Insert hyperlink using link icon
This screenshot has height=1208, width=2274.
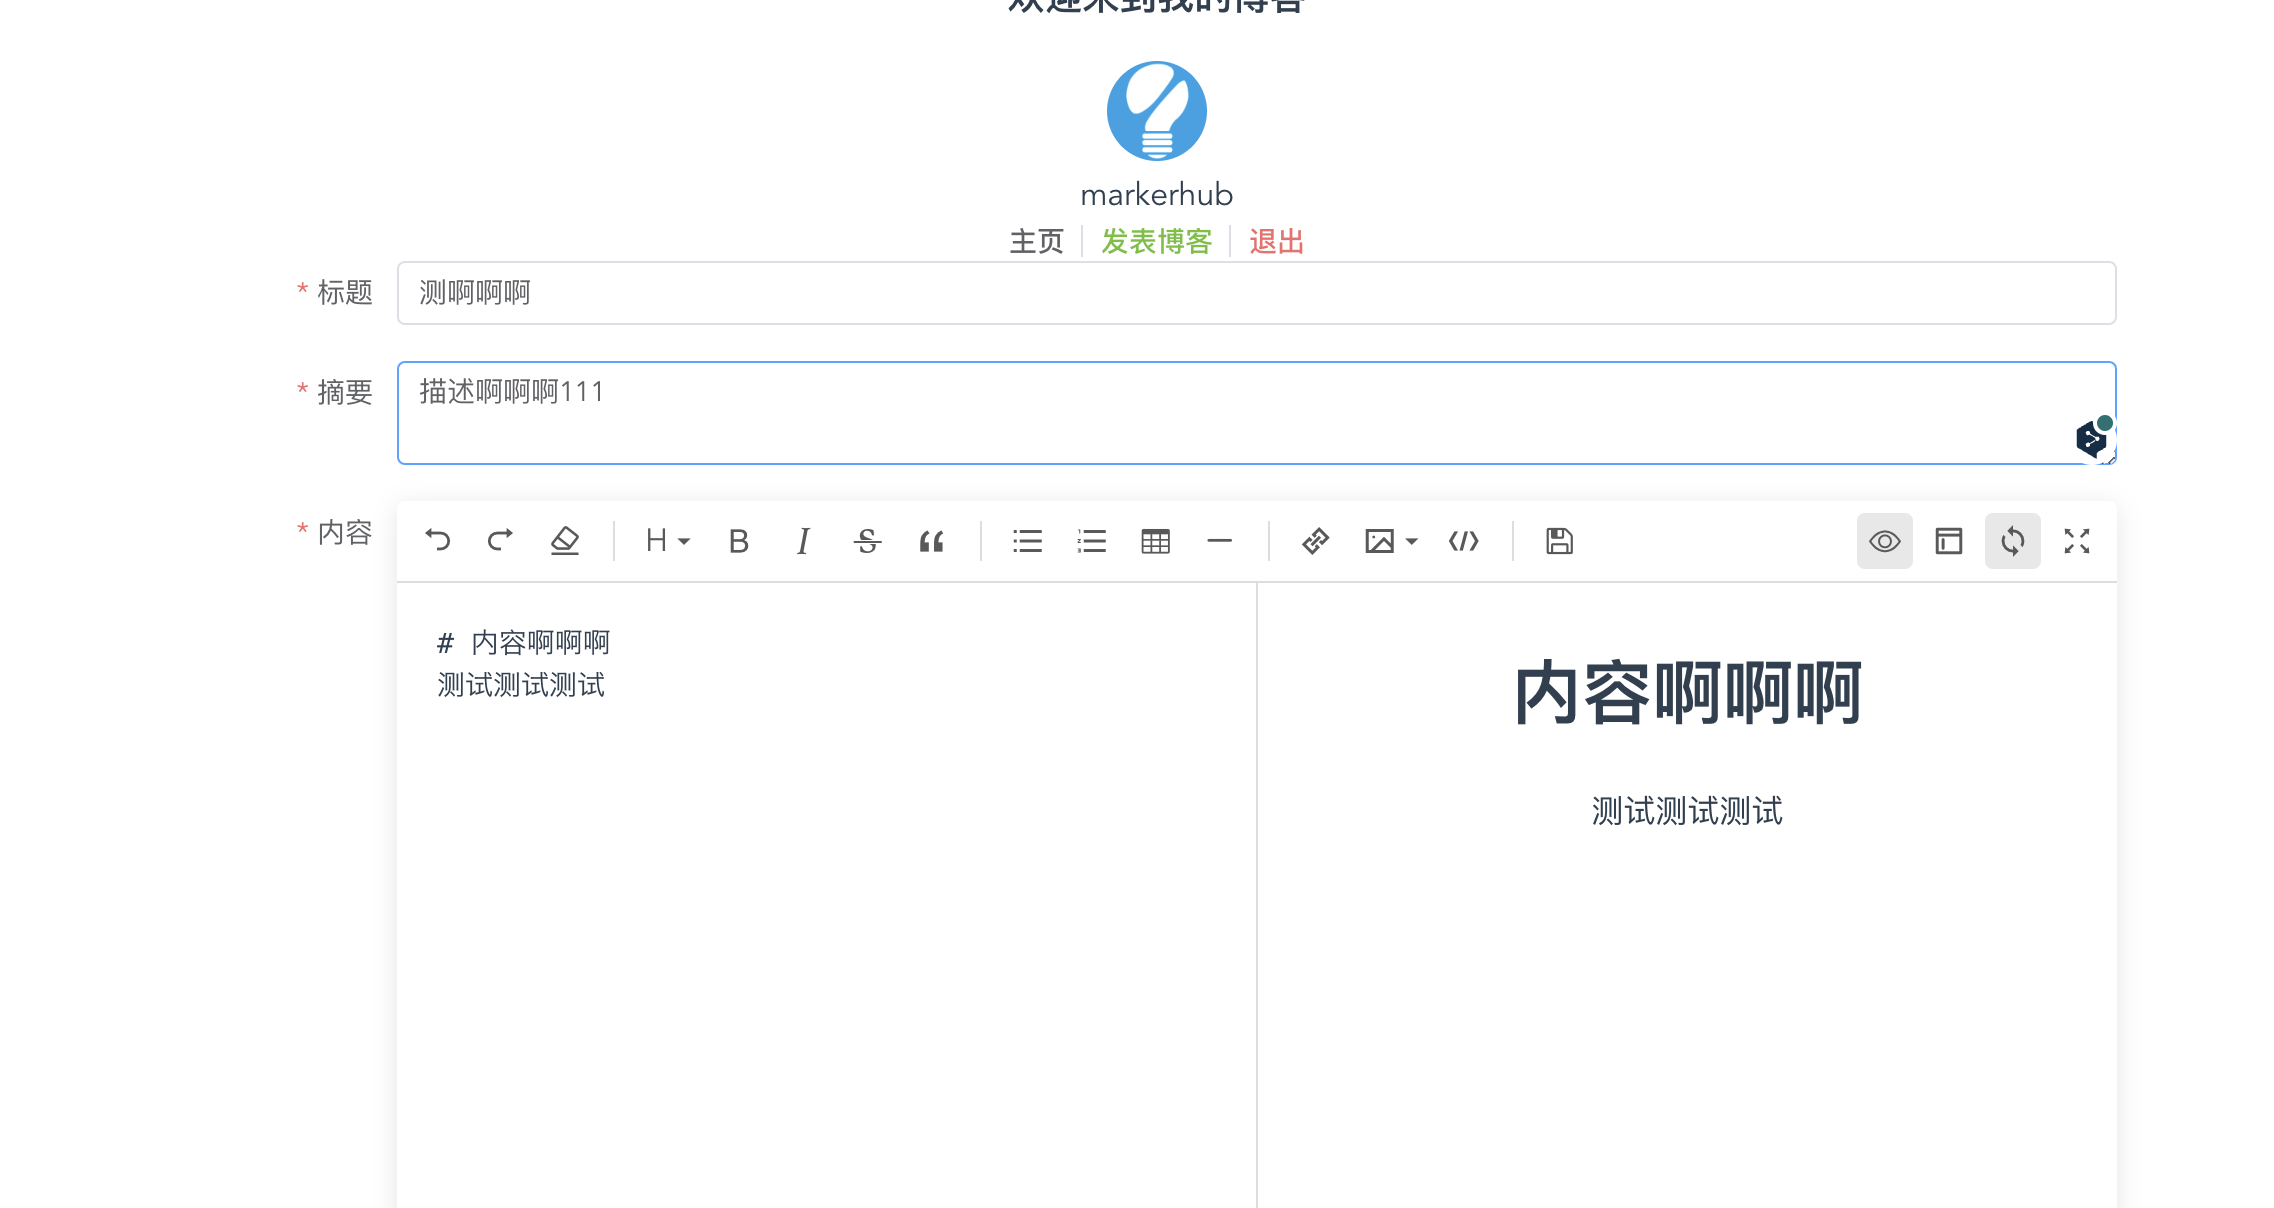pyautogui.click(x=1315, y=541)
